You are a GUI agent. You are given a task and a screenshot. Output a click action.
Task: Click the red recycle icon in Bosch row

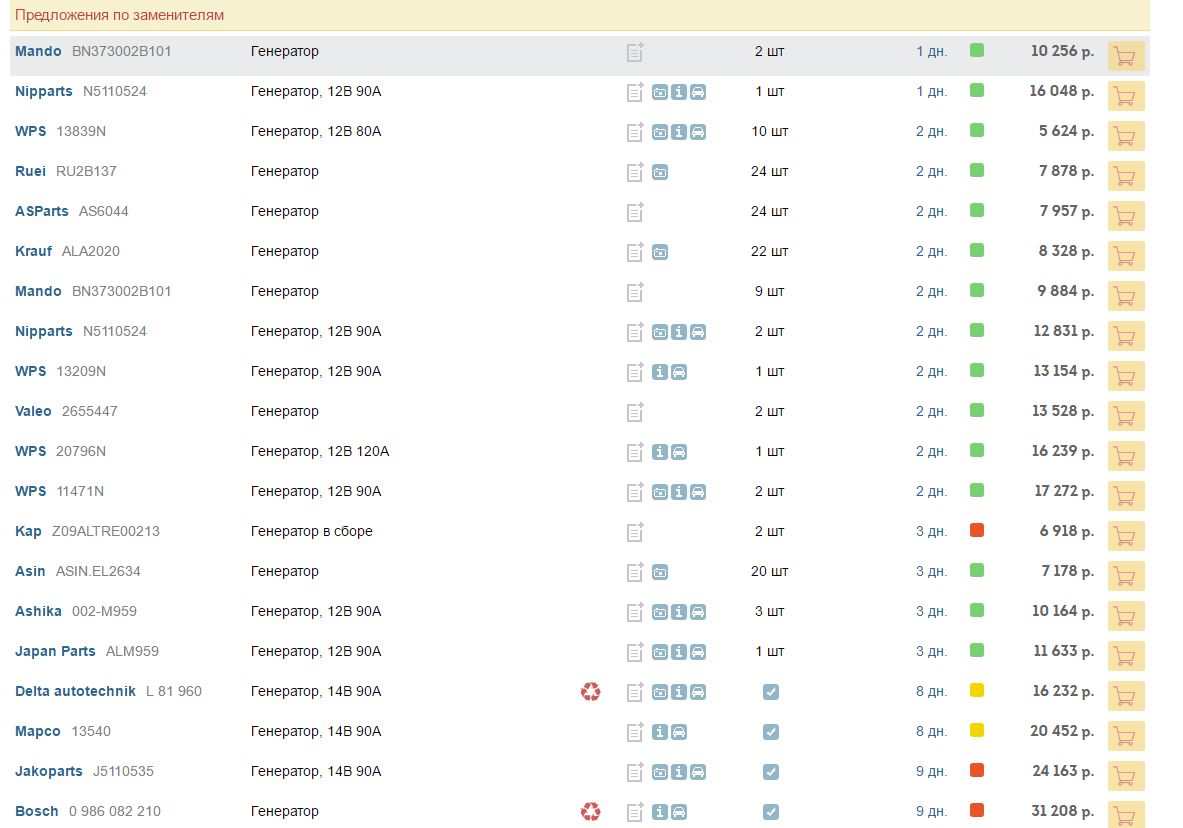591,811
